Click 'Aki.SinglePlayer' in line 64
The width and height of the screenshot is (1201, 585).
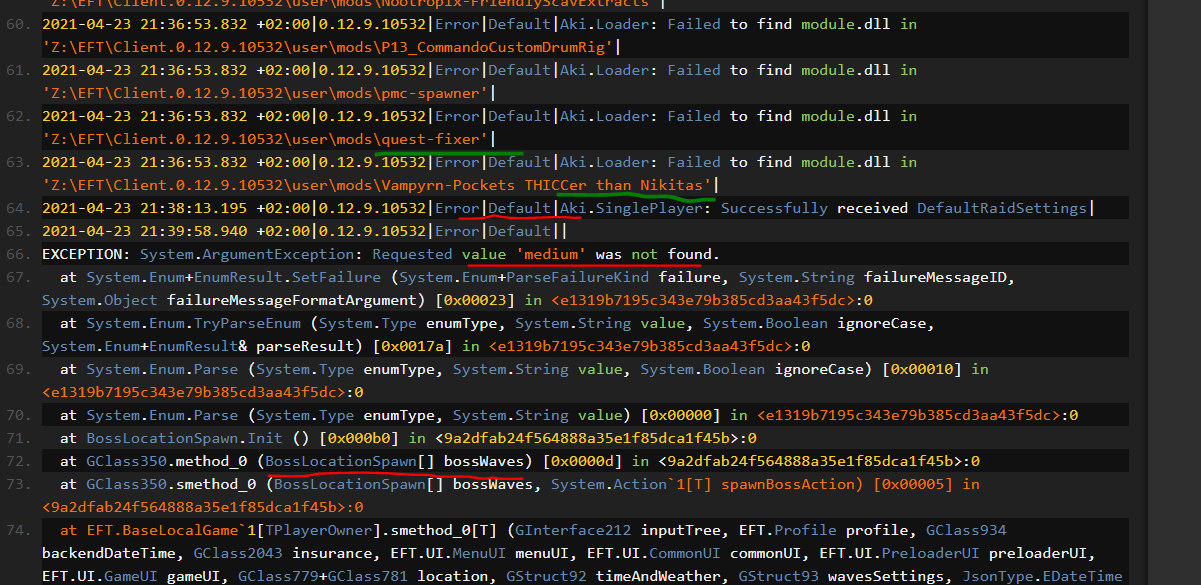click(632, 208)
